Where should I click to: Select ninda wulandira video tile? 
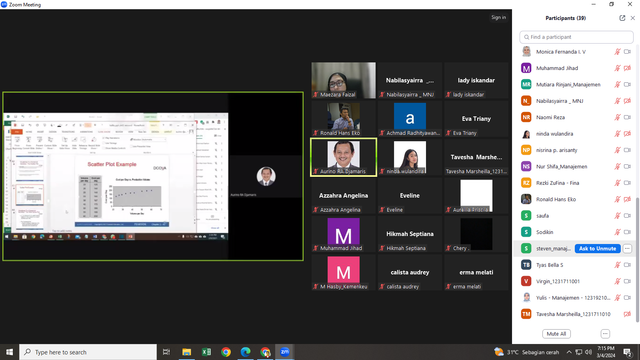[410, 157]
